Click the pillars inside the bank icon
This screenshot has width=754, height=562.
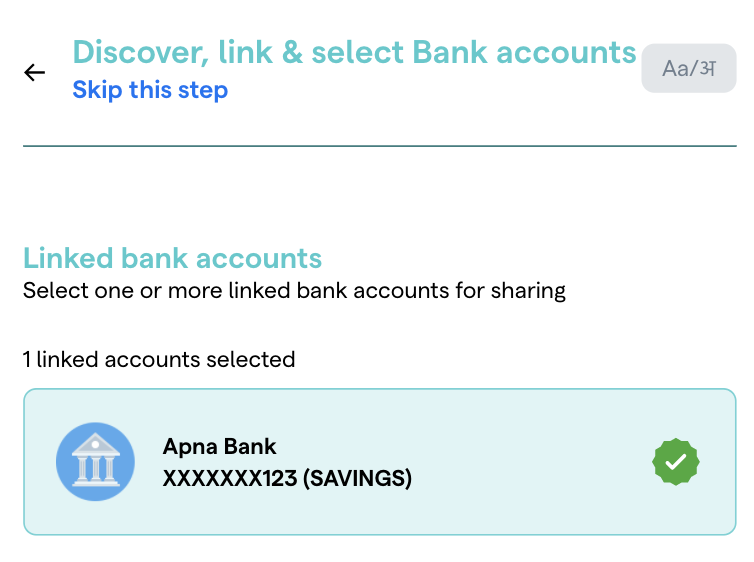coord(95,467)
